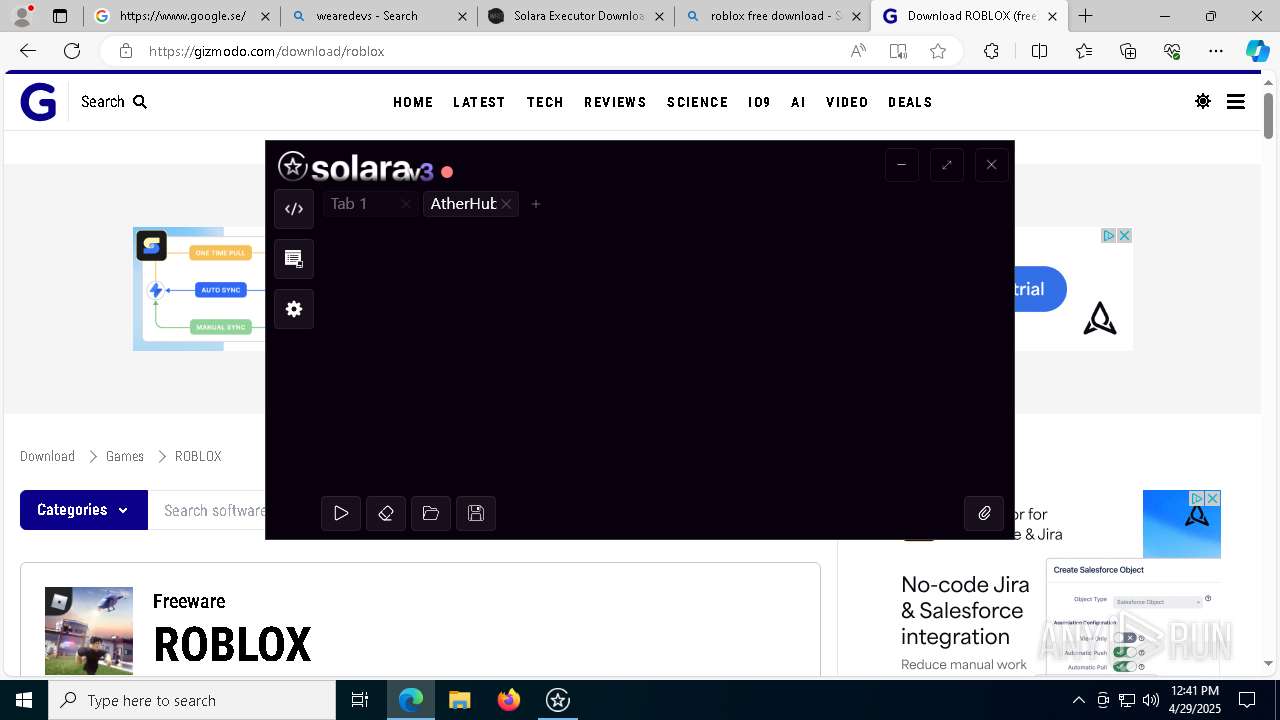Open Solara script hub list icon

click(x=294, y=259)
